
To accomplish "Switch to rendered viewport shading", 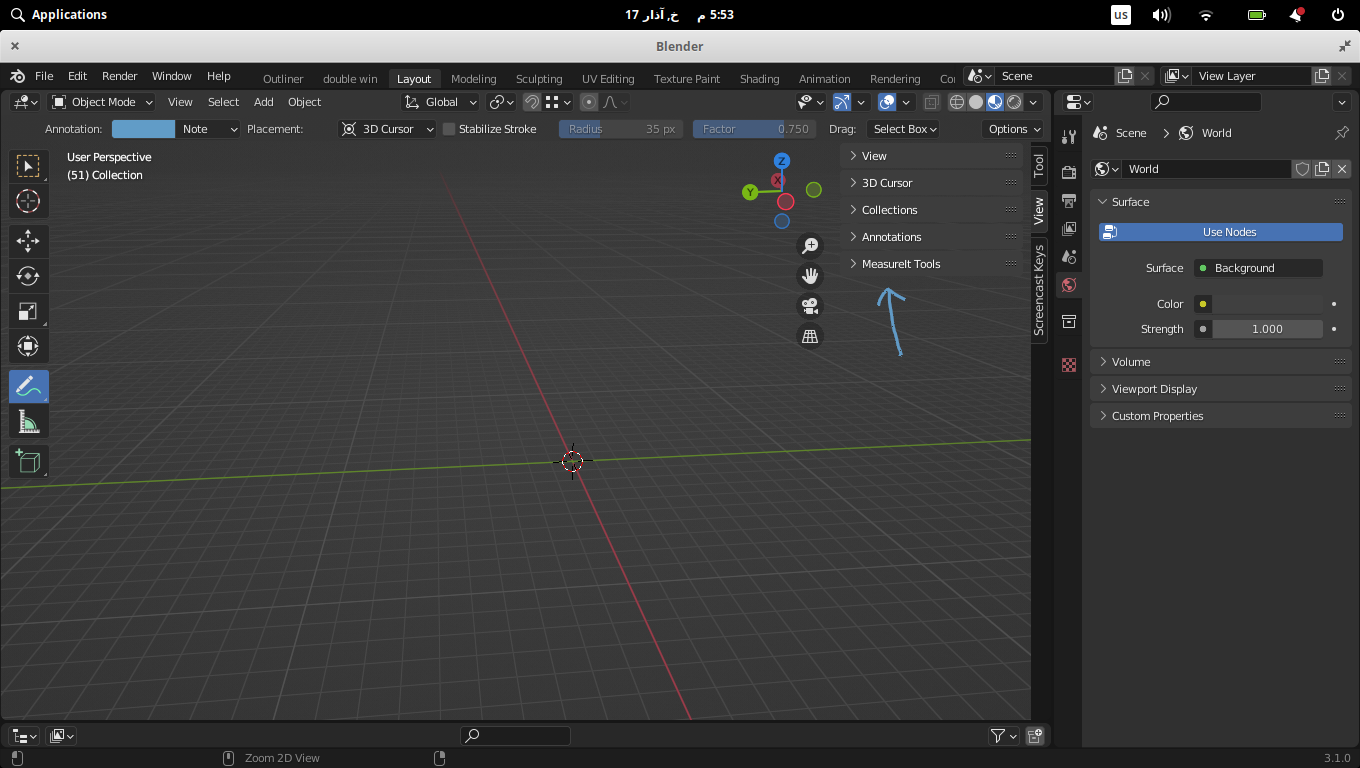I will coord(1014,102).
